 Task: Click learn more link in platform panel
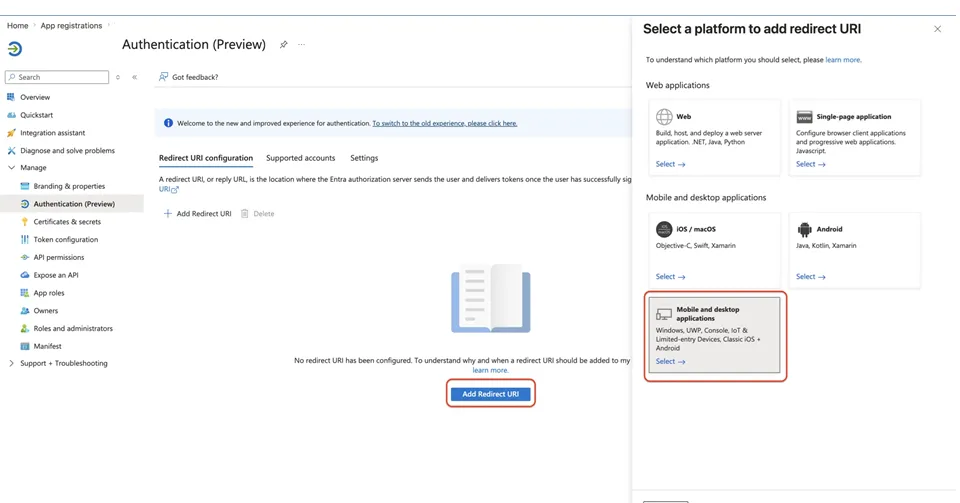[x=843, y=60]
